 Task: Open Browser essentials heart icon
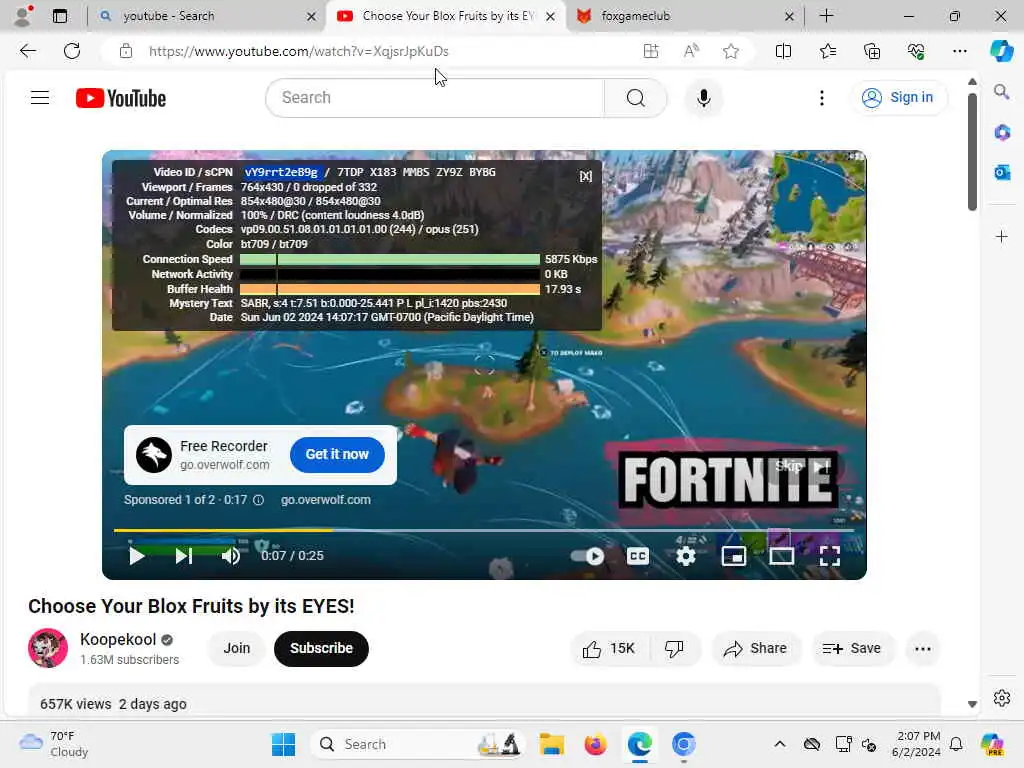click(916, 51)
